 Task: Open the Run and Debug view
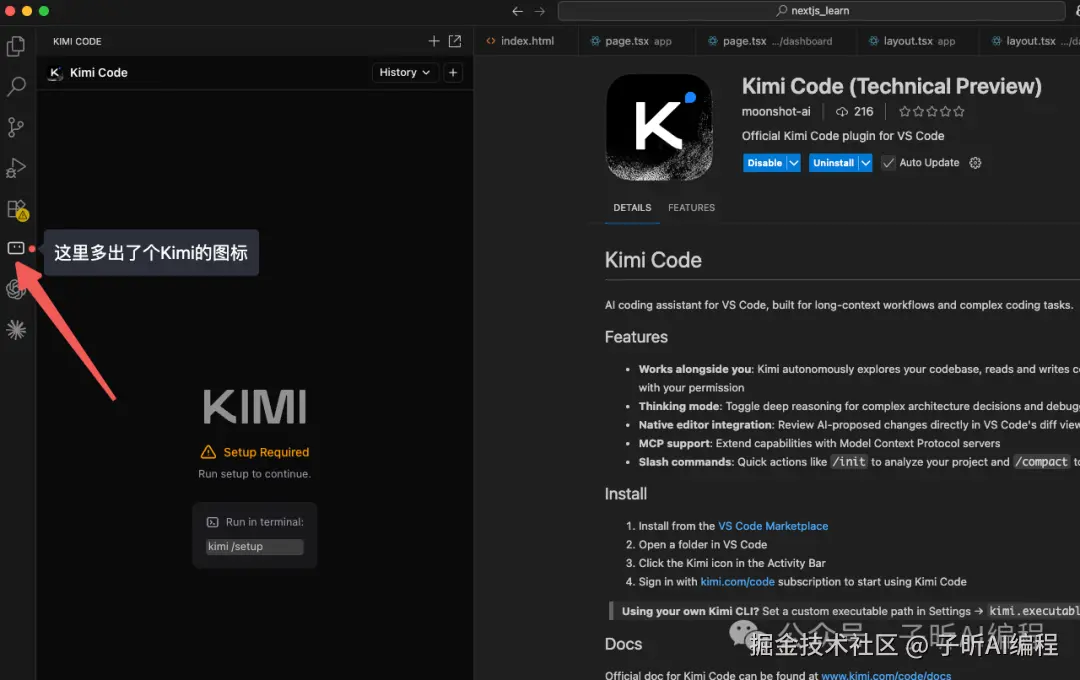pos(16,168)
